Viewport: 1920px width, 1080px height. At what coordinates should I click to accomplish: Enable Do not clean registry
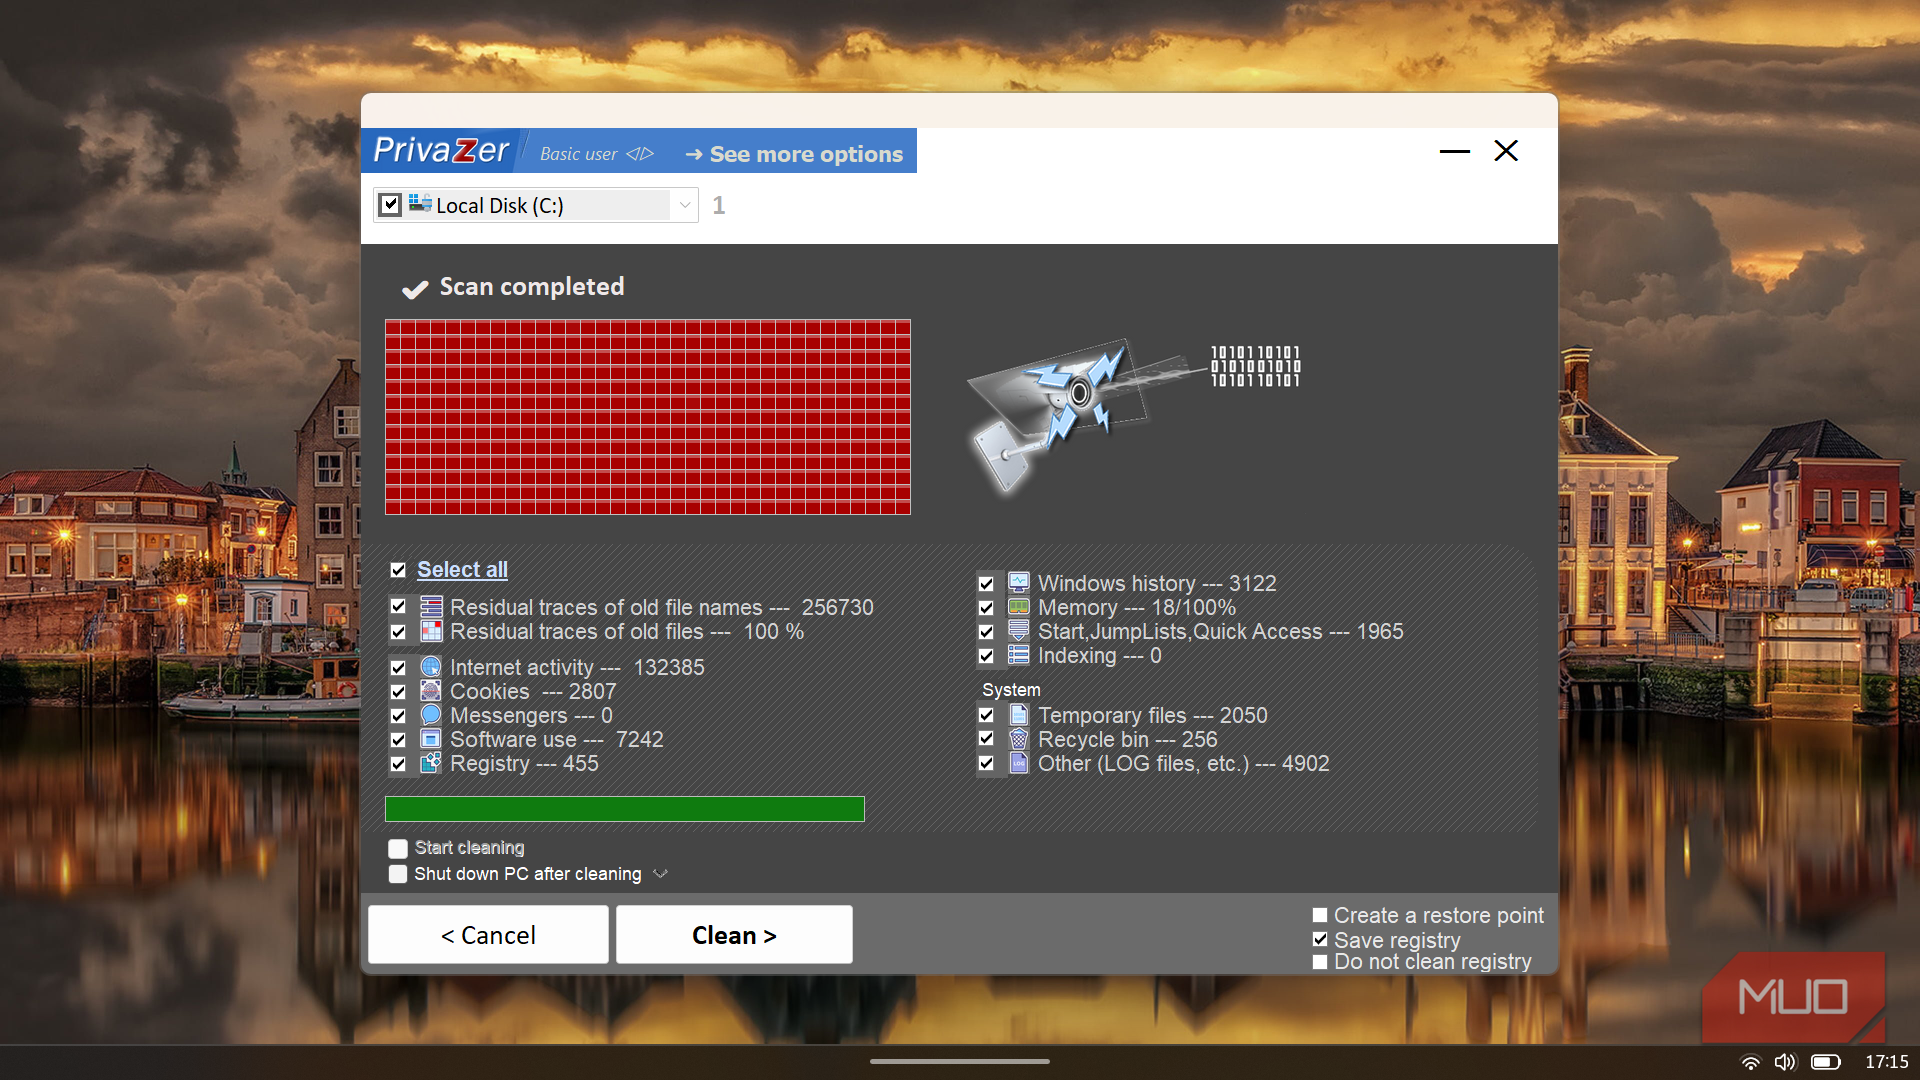[x=1320, y=962]
